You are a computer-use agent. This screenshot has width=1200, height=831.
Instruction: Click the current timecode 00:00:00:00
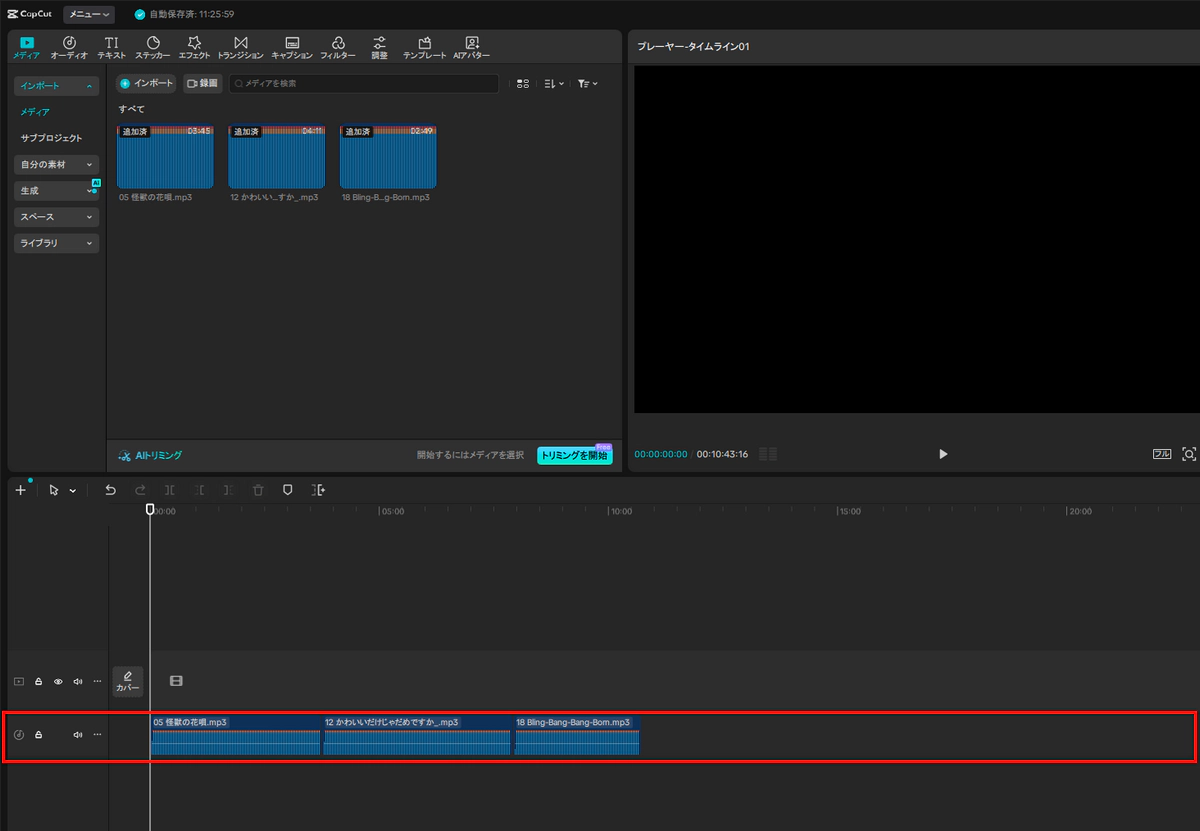tap(661, 454)
